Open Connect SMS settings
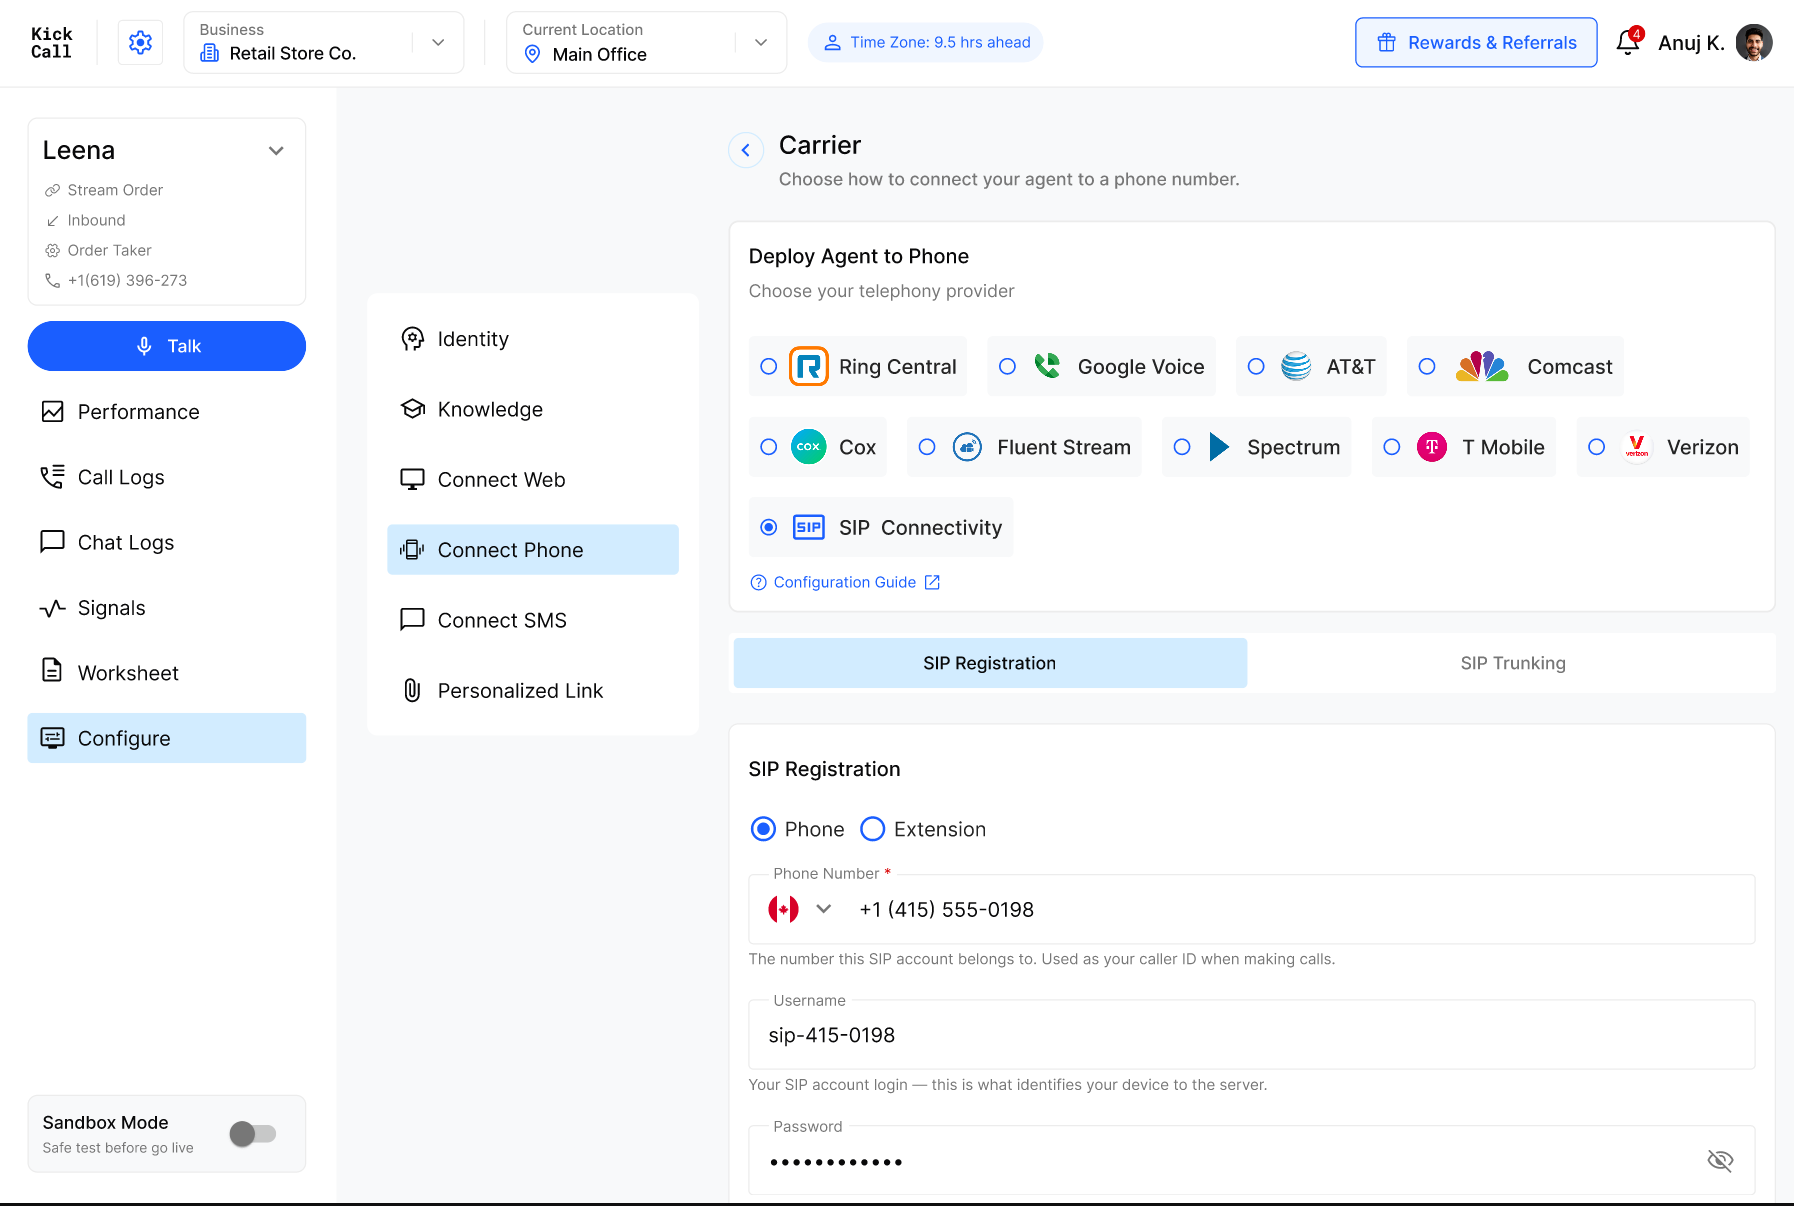 (533, 620)
